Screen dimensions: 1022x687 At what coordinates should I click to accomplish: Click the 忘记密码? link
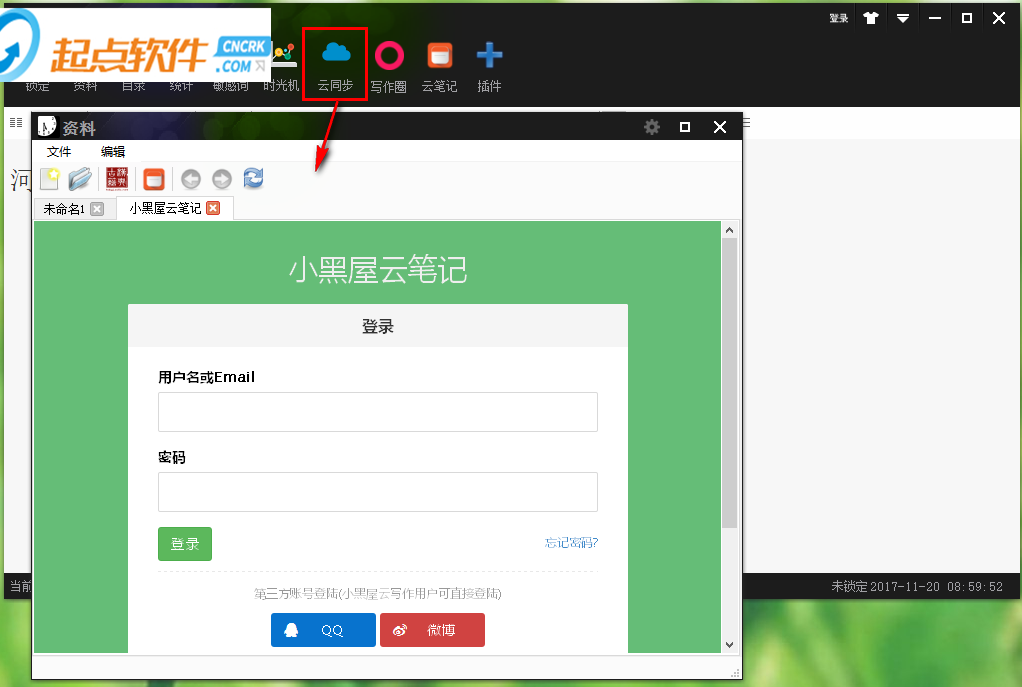[572, 542]
